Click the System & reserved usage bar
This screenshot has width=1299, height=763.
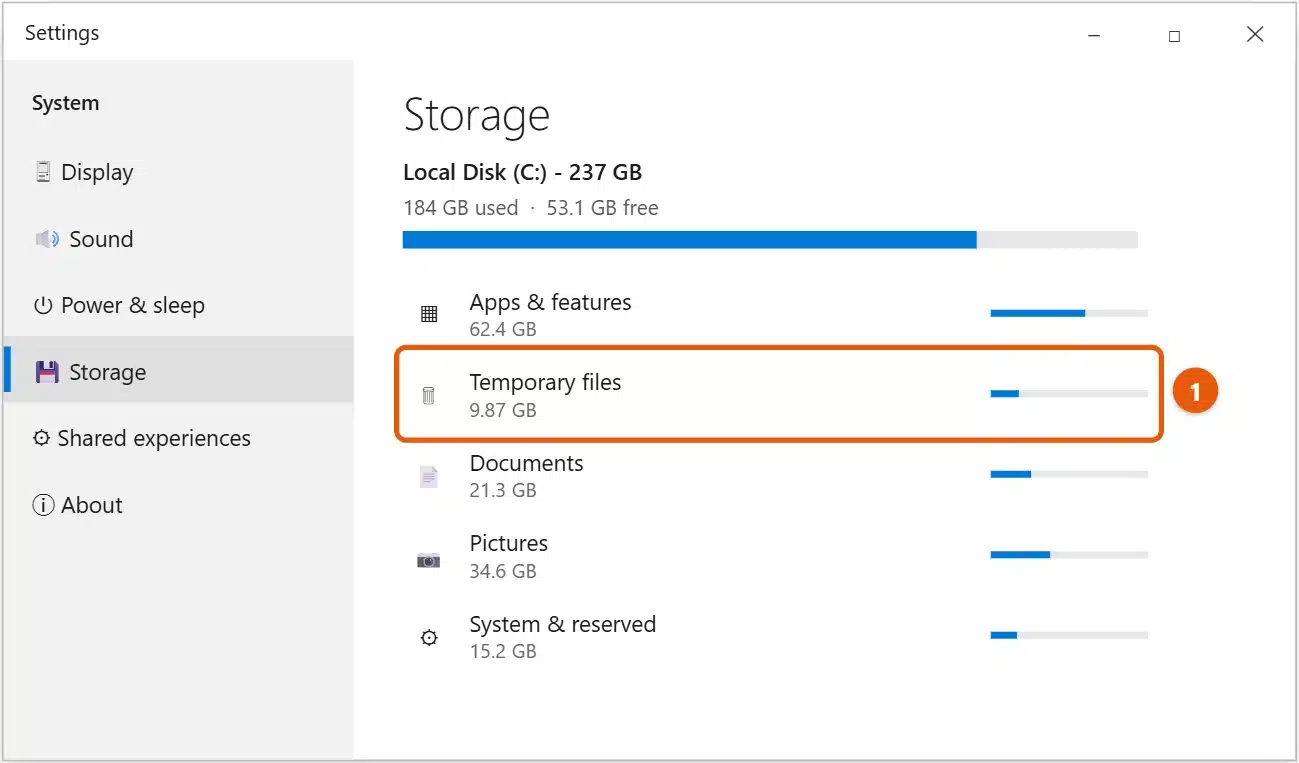1069,635
